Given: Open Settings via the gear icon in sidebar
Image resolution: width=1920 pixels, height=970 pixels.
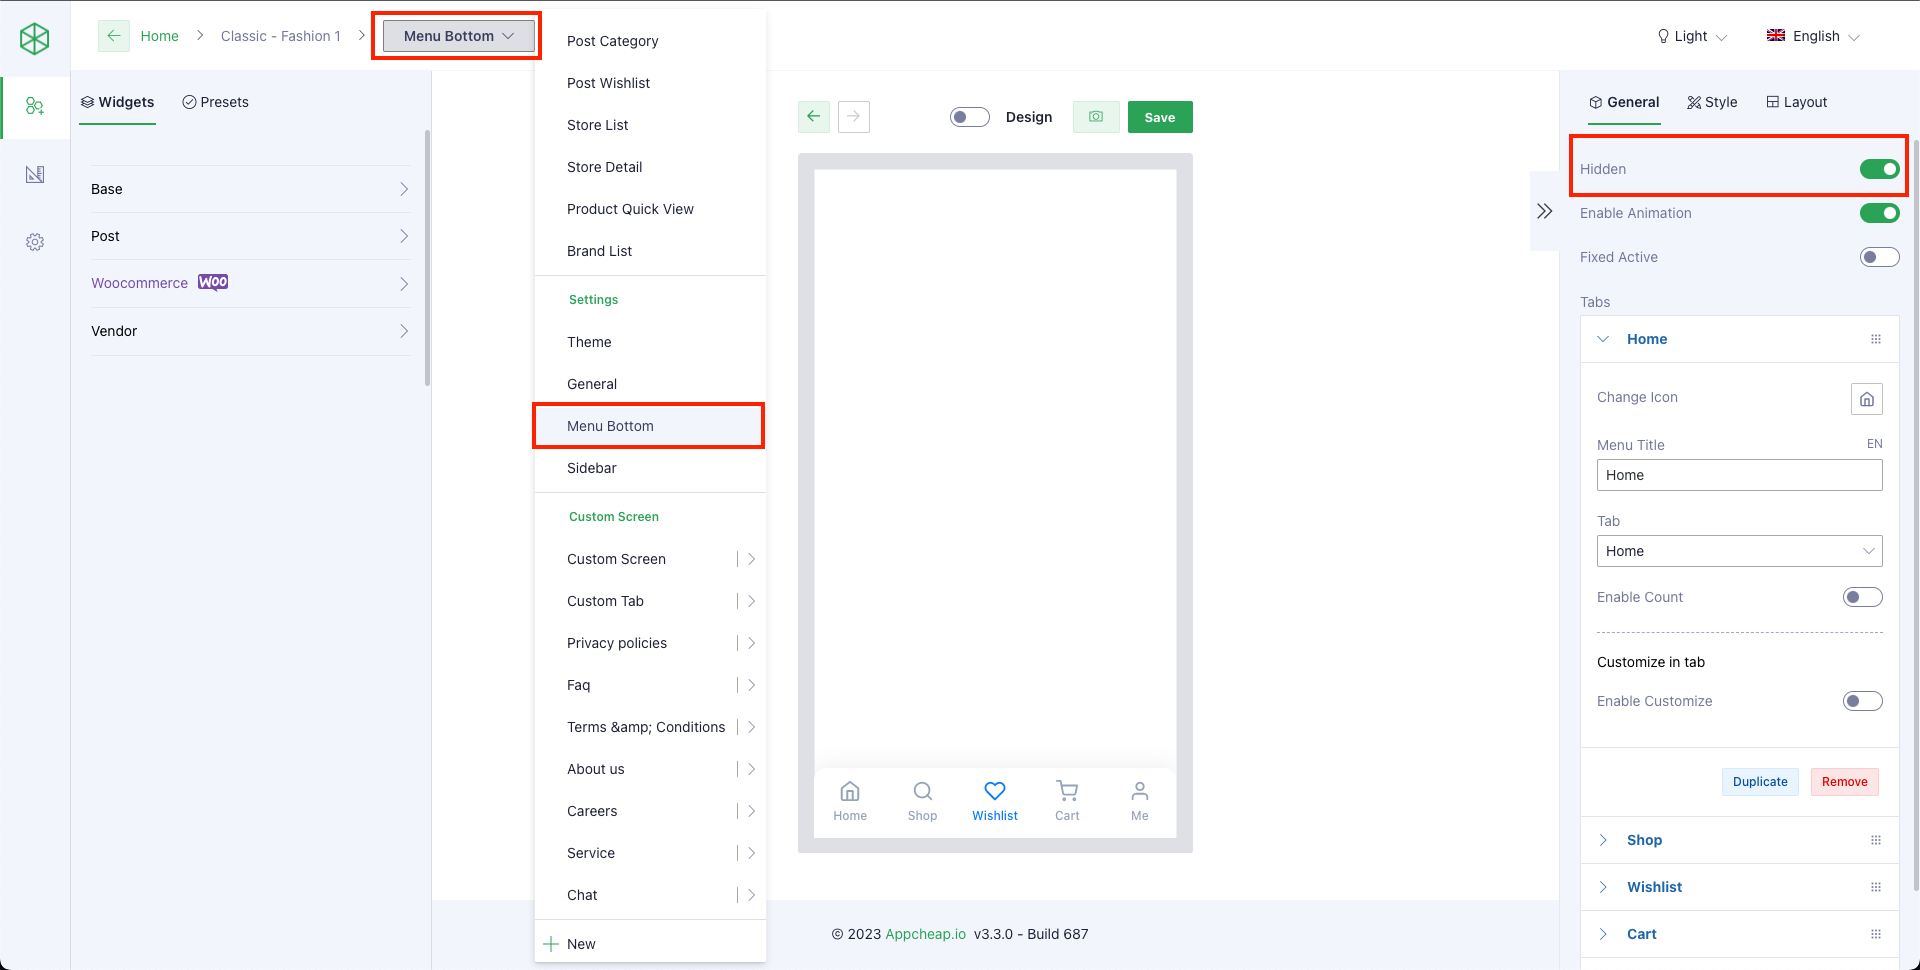Looking at the screenshot, I should pyautogui.click(x=35, y=241).
